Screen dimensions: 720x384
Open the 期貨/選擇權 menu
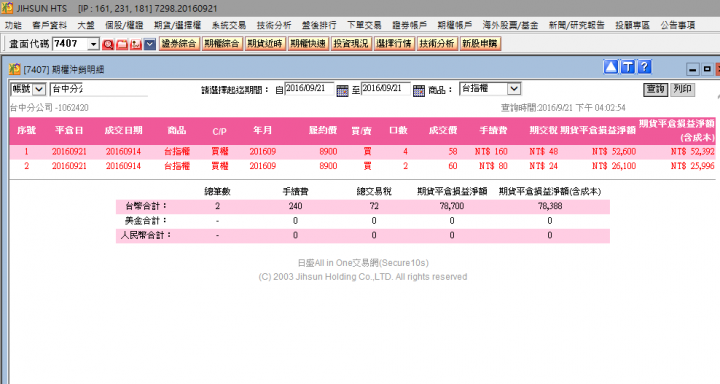177,25
